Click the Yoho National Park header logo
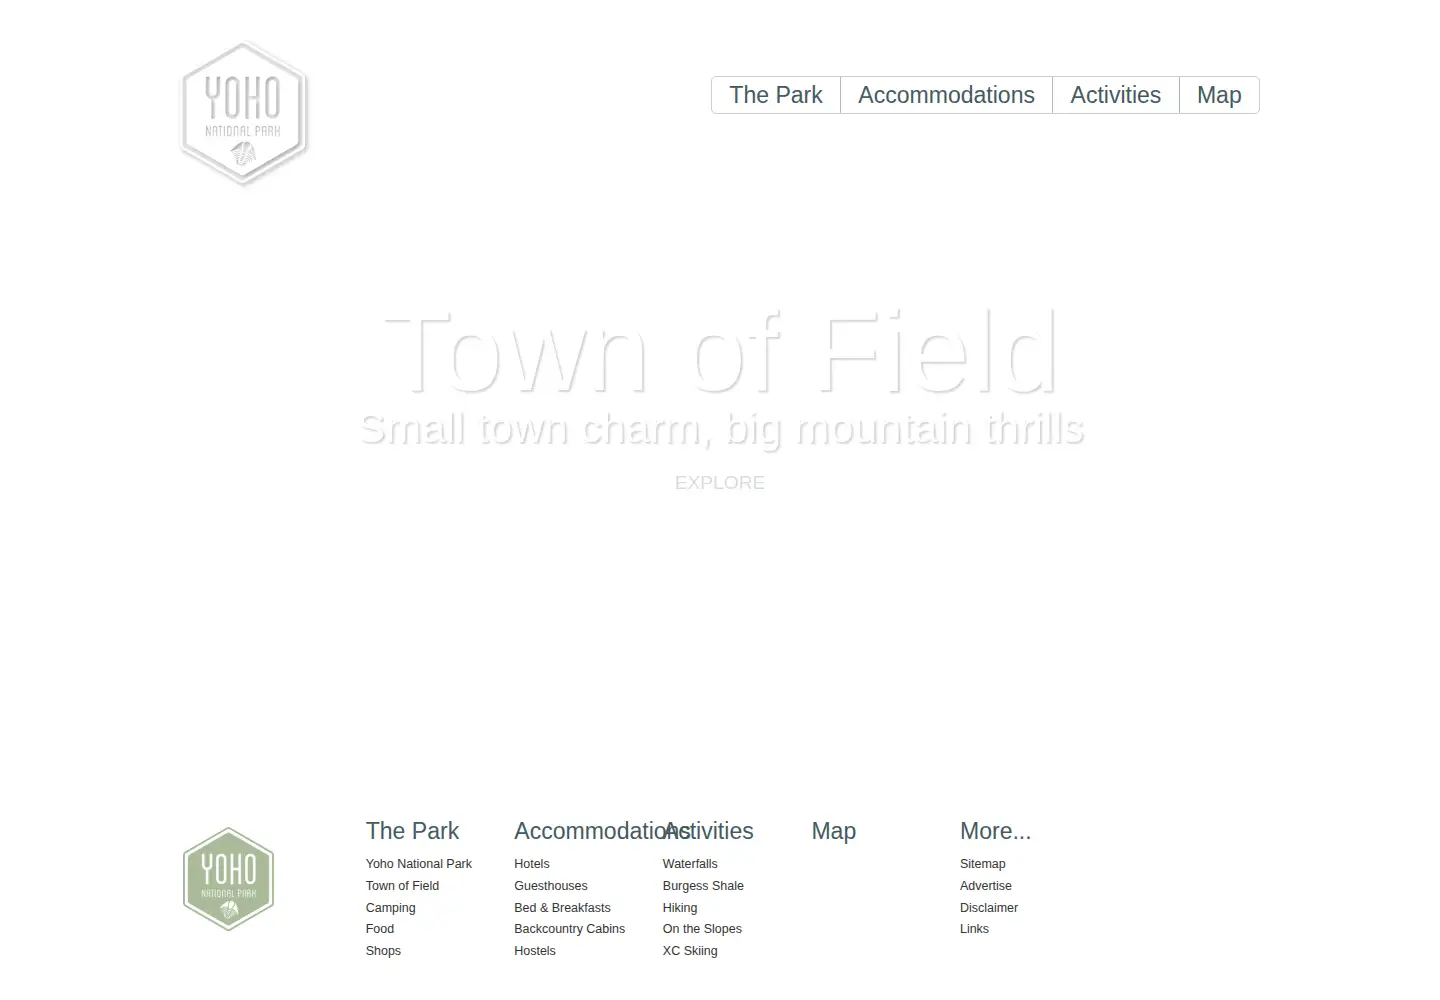The height and width of the screenshot is (1000, 1440). click(243, 112)
